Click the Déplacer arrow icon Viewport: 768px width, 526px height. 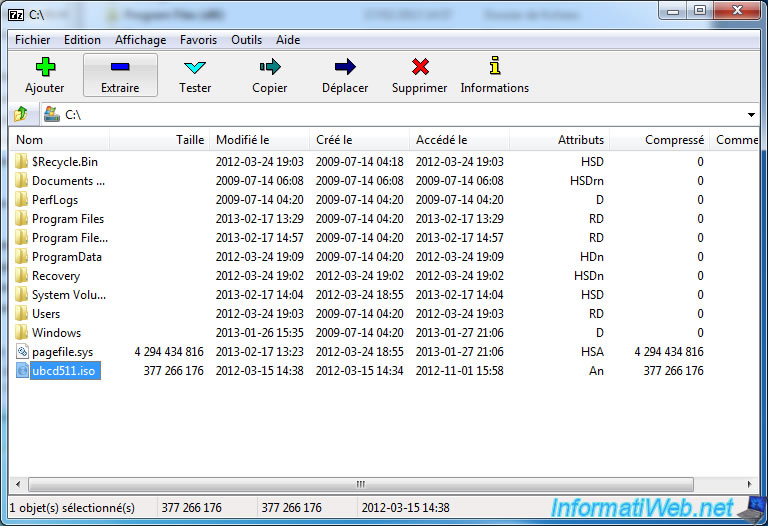[345, 68]
